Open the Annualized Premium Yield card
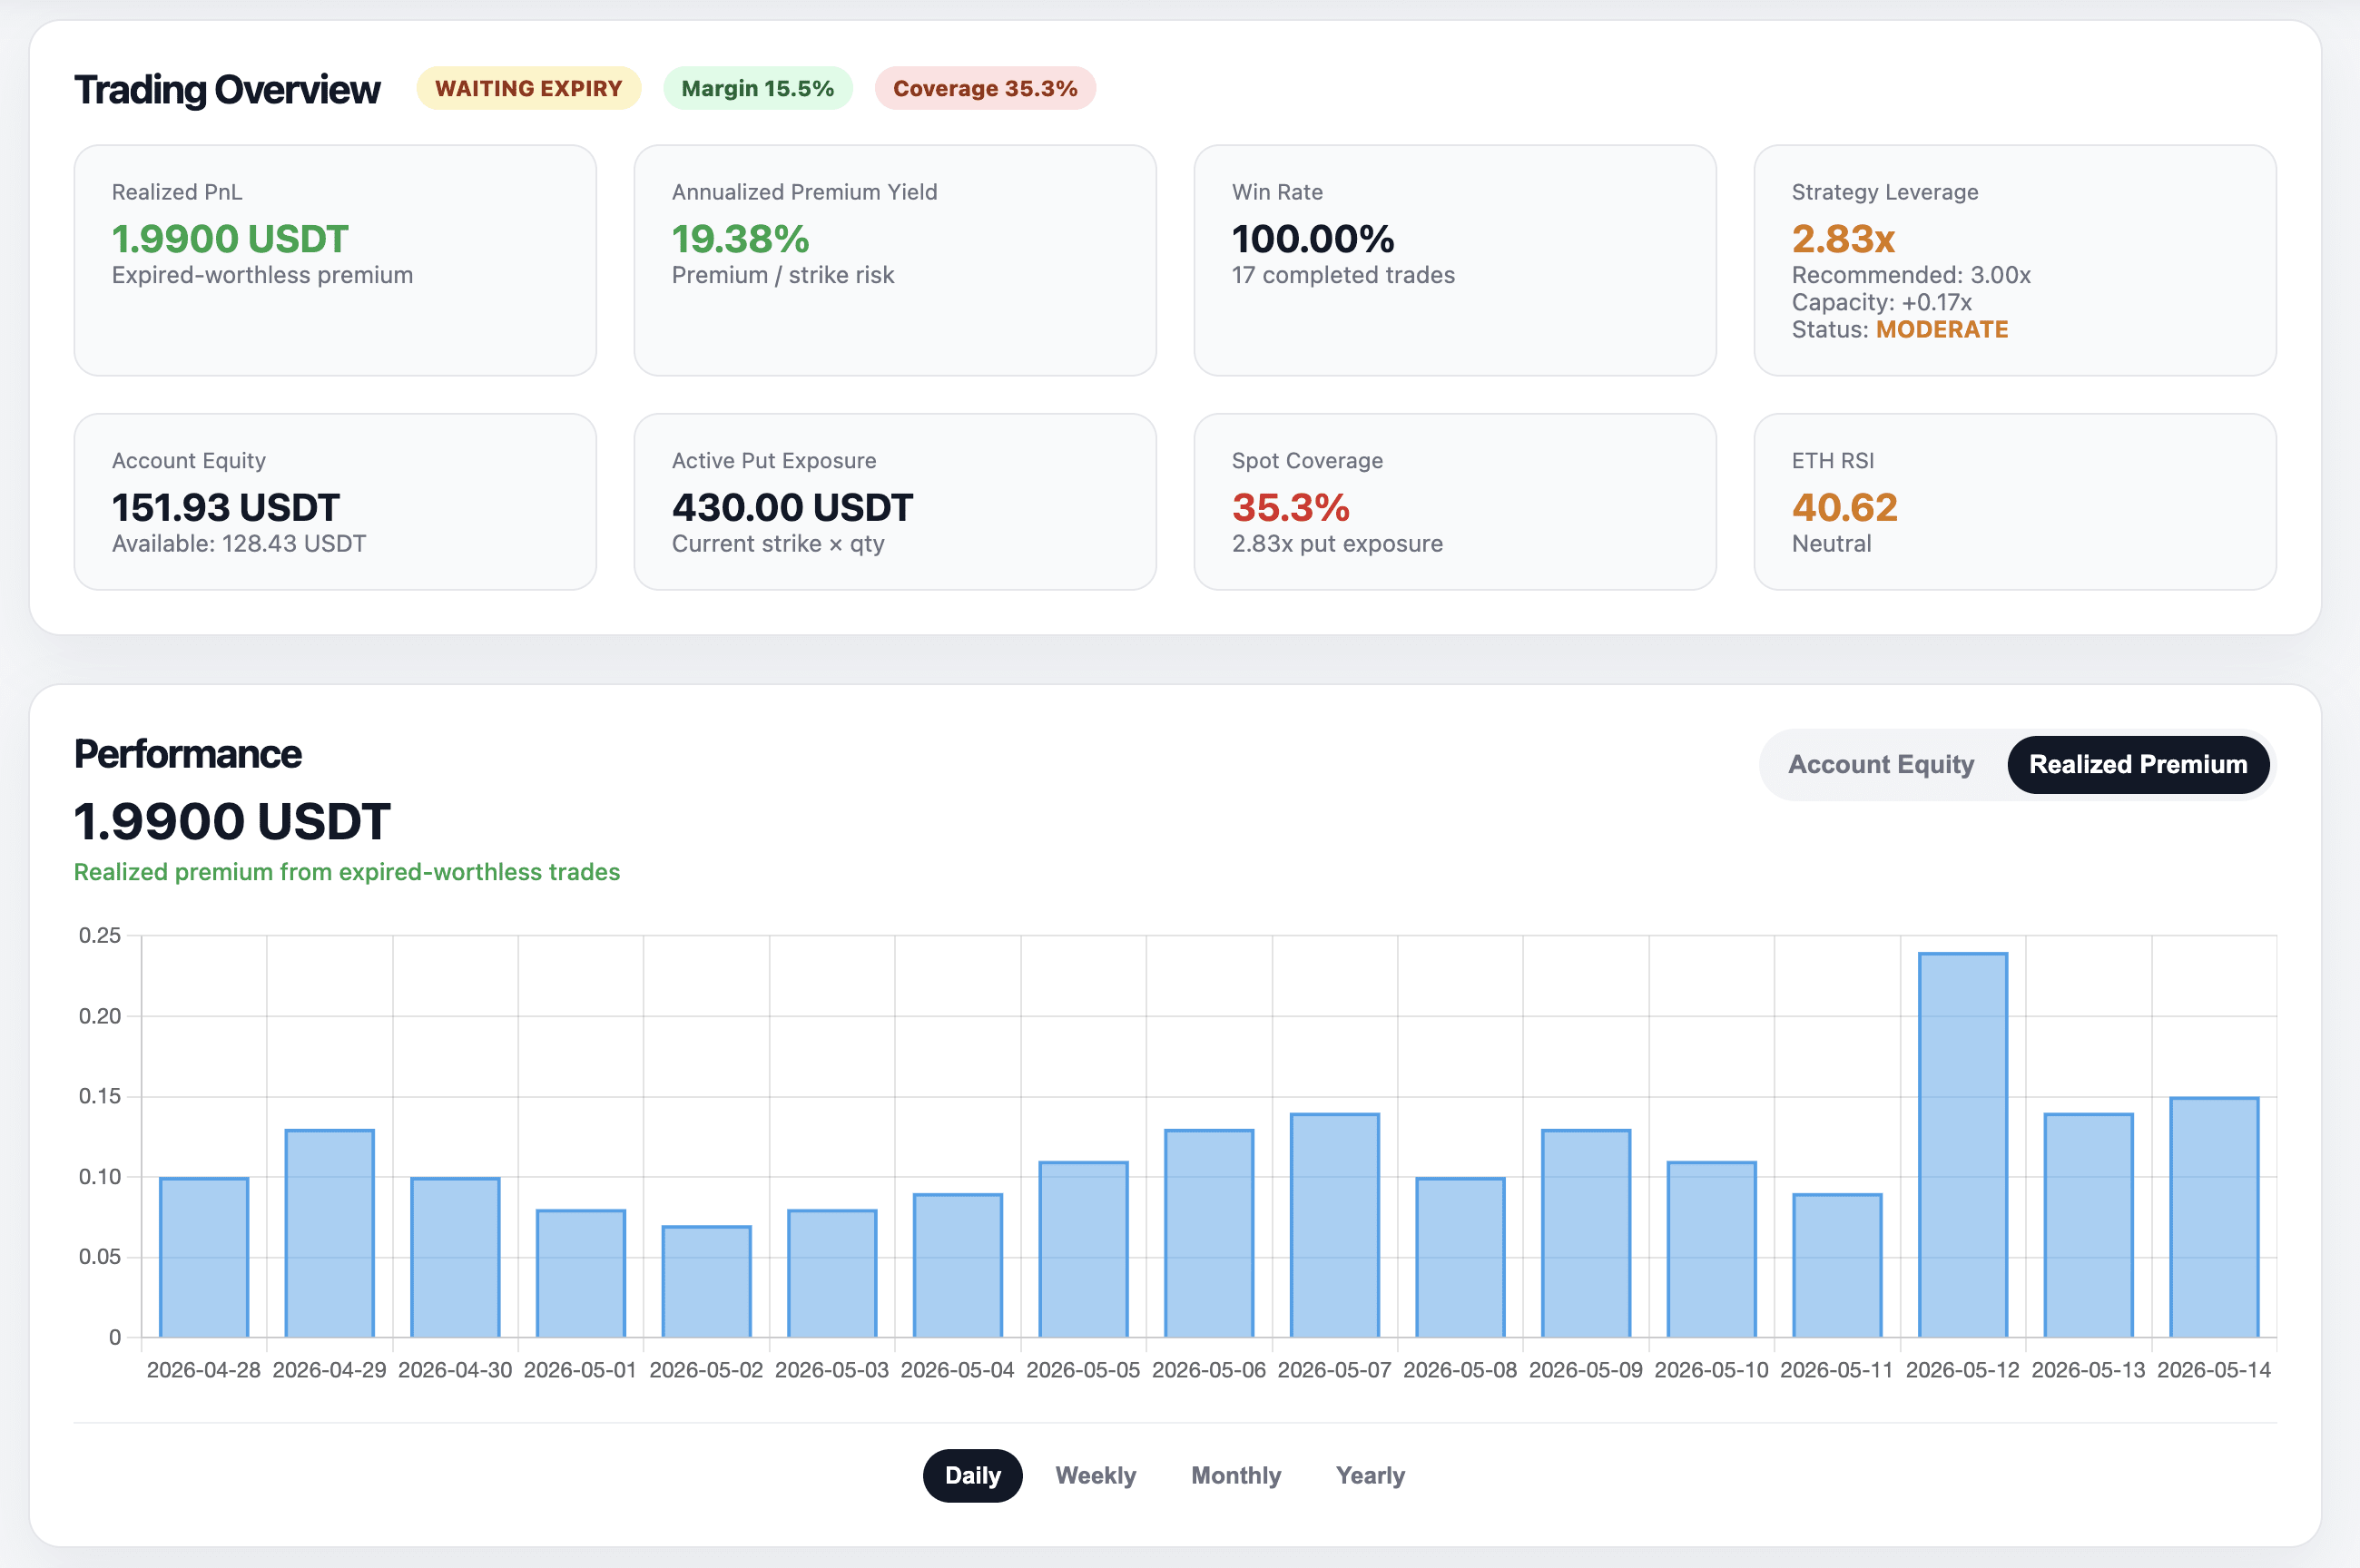The image size is (2360, 1568). [895, 260]
